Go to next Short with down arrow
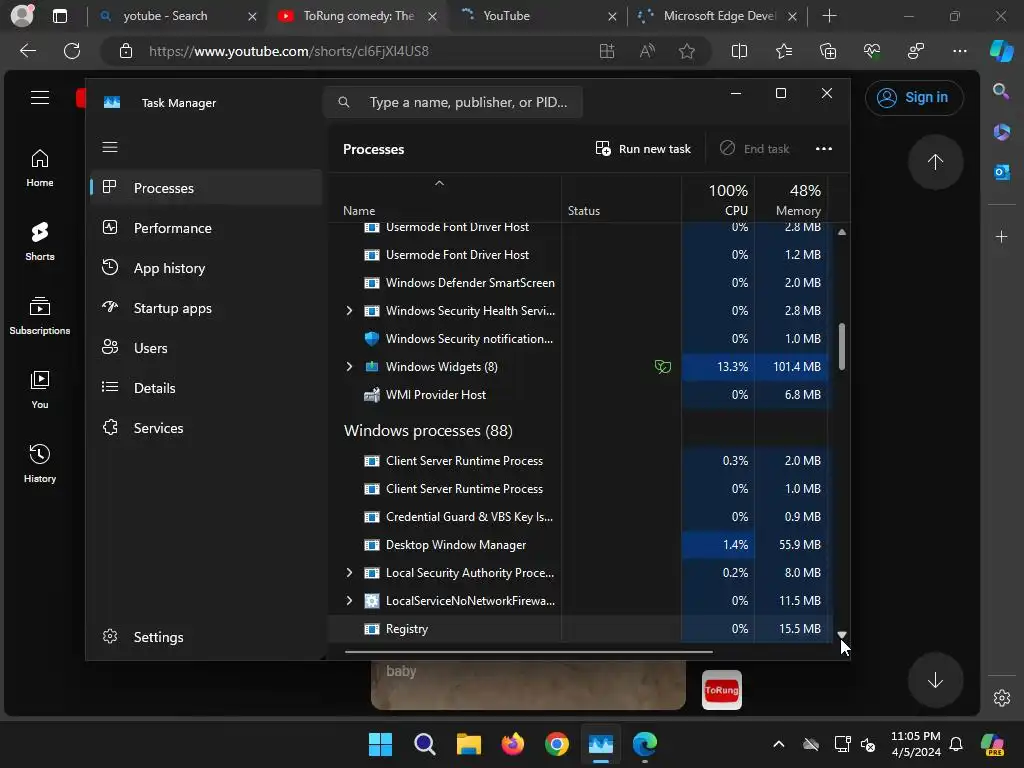 [x=935, y=680]
